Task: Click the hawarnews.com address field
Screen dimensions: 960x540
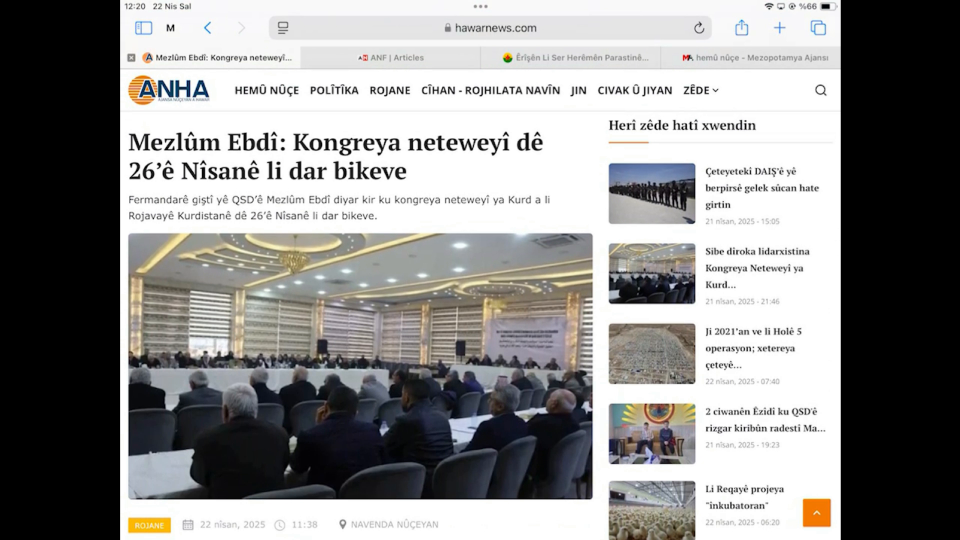Action: coord(490,28)
